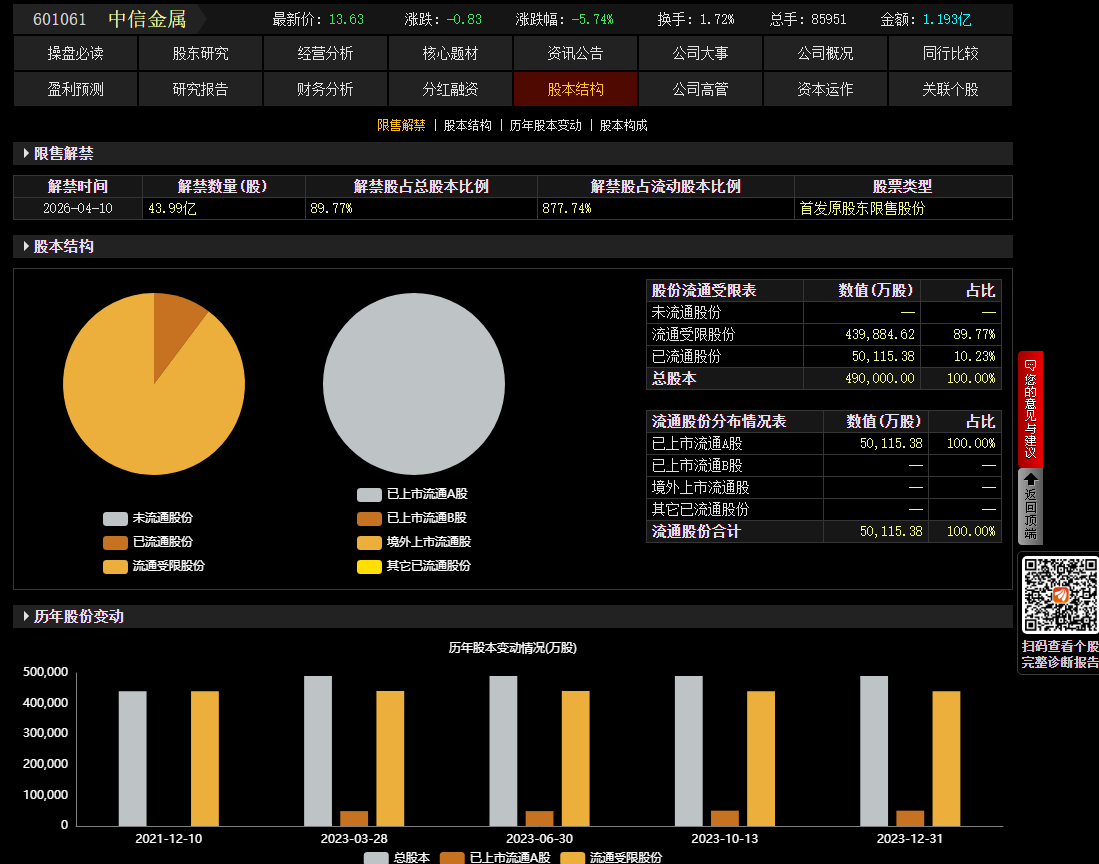Collapse the 历年股份变动 section triangle
This screenshot has height=864, width=1099.
point(26,616)
